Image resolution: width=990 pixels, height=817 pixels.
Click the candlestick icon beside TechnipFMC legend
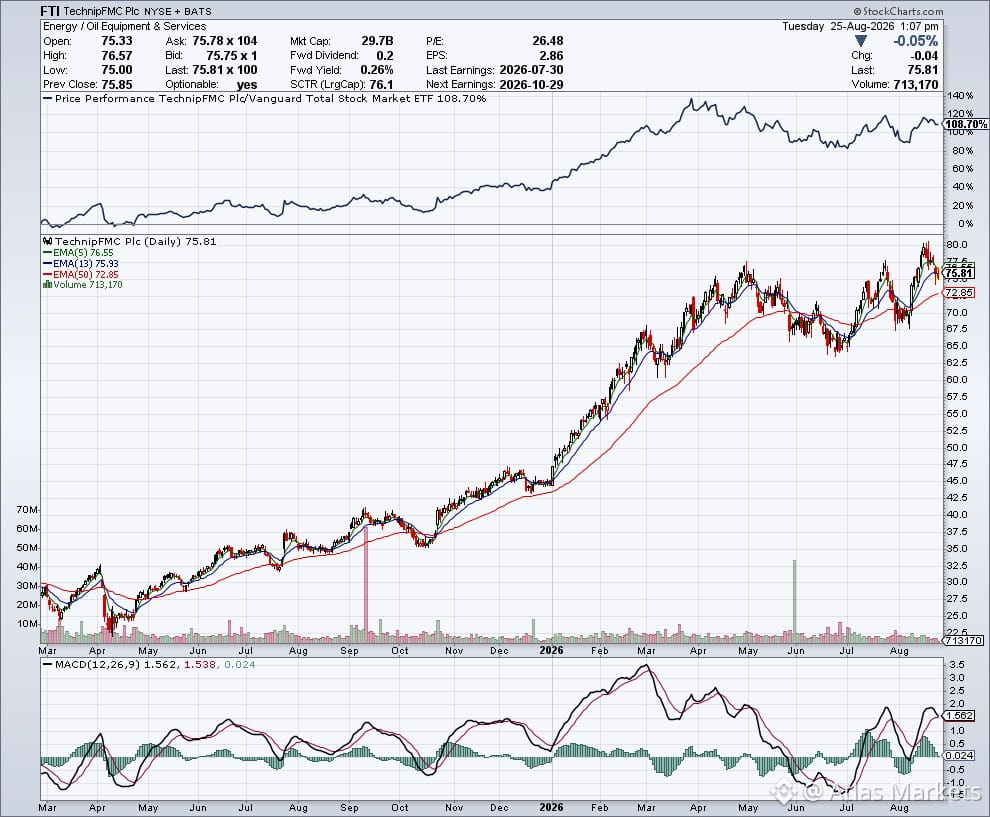[48, 241]
